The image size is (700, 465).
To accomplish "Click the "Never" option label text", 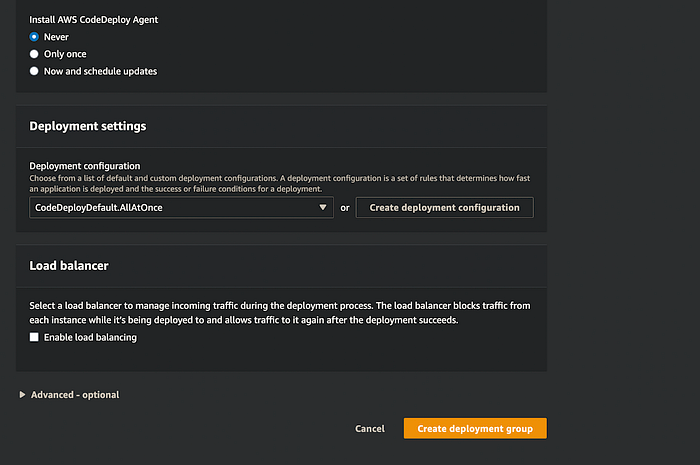I will click(57, 37).
